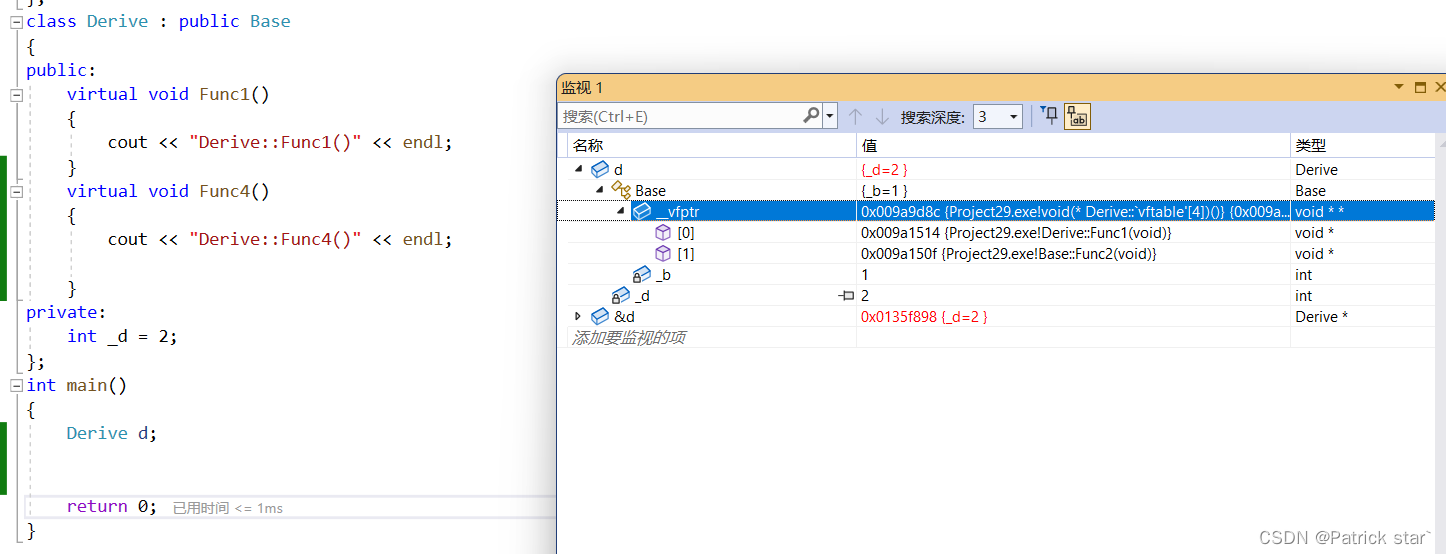Collapse the __vfptr node

pyautogui.click(x=621, y=211)
